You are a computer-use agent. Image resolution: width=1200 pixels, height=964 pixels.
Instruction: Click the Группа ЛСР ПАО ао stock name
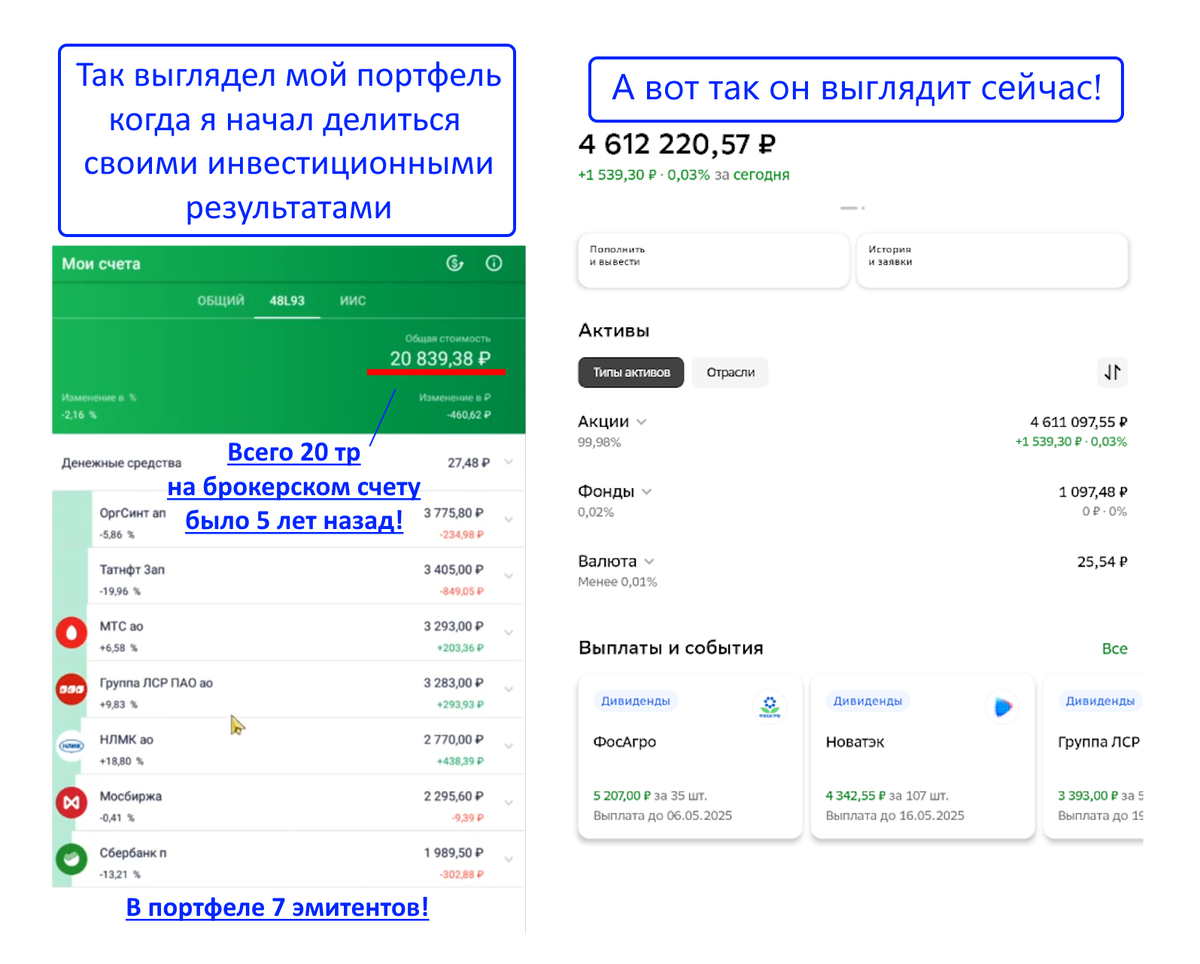click(156, 683)
